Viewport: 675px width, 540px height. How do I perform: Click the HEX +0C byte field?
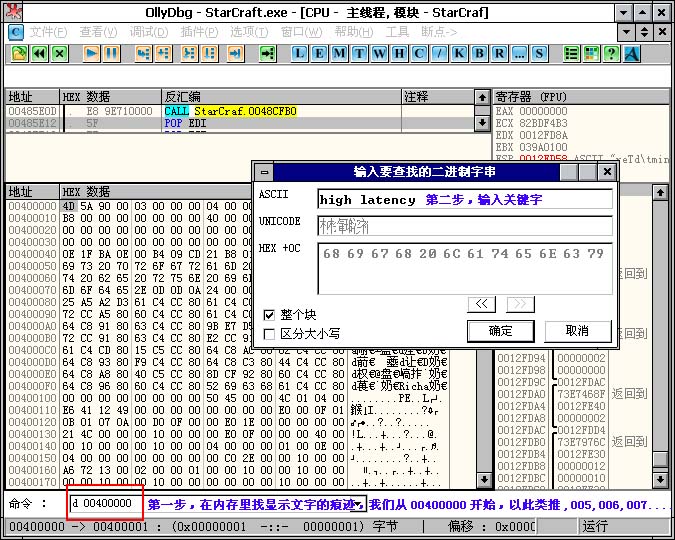click(465, 269)
